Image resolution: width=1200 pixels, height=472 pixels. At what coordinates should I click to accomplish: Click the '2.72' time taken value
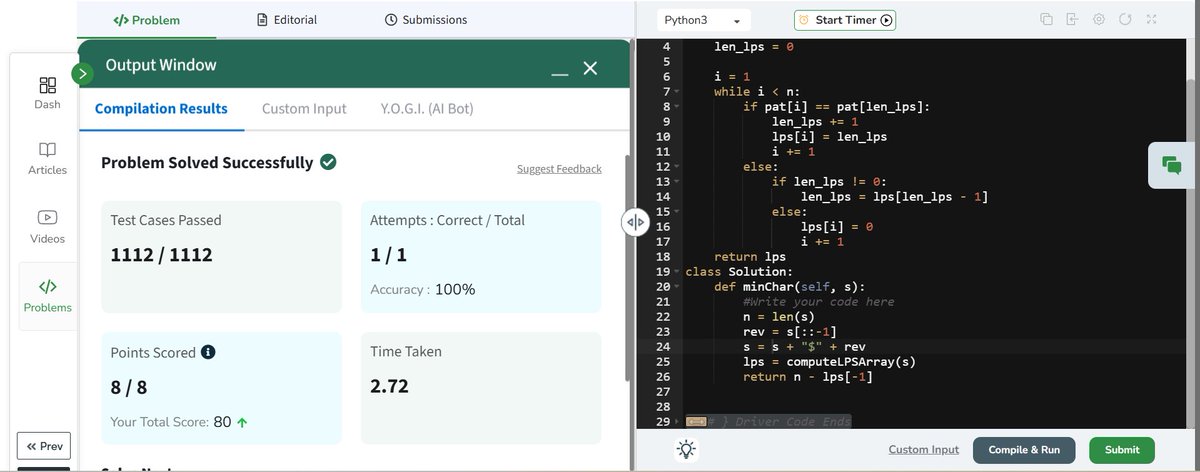389,386
